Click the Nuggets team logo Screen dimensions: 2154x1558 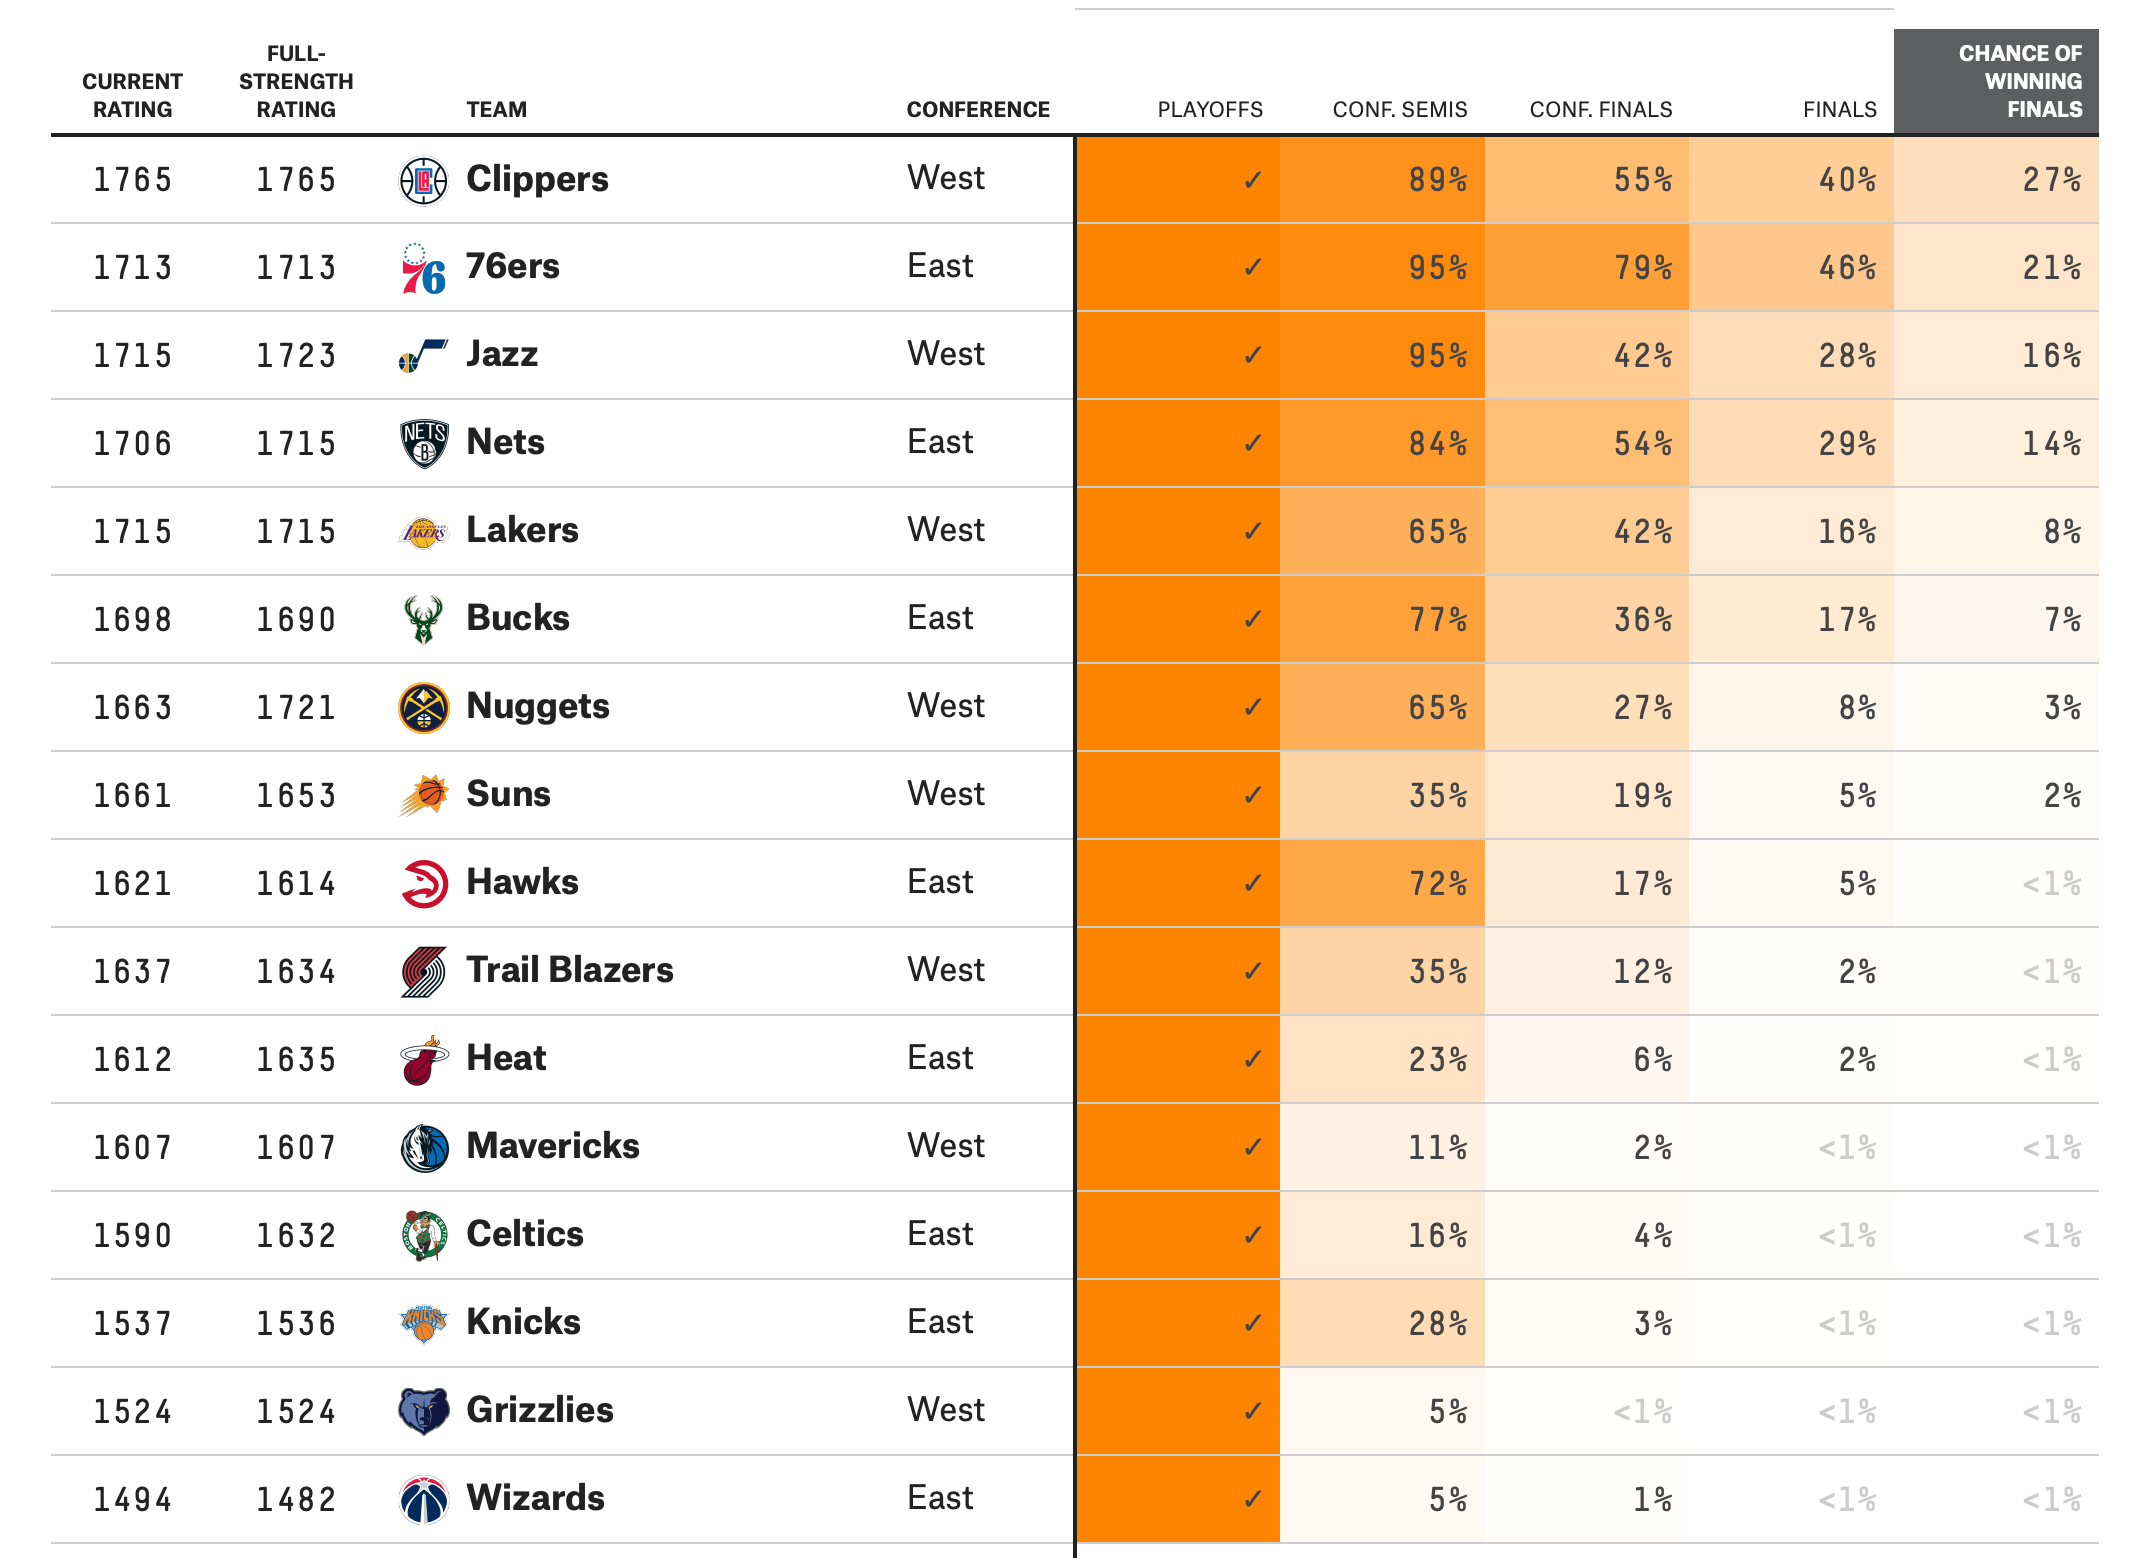423,708
